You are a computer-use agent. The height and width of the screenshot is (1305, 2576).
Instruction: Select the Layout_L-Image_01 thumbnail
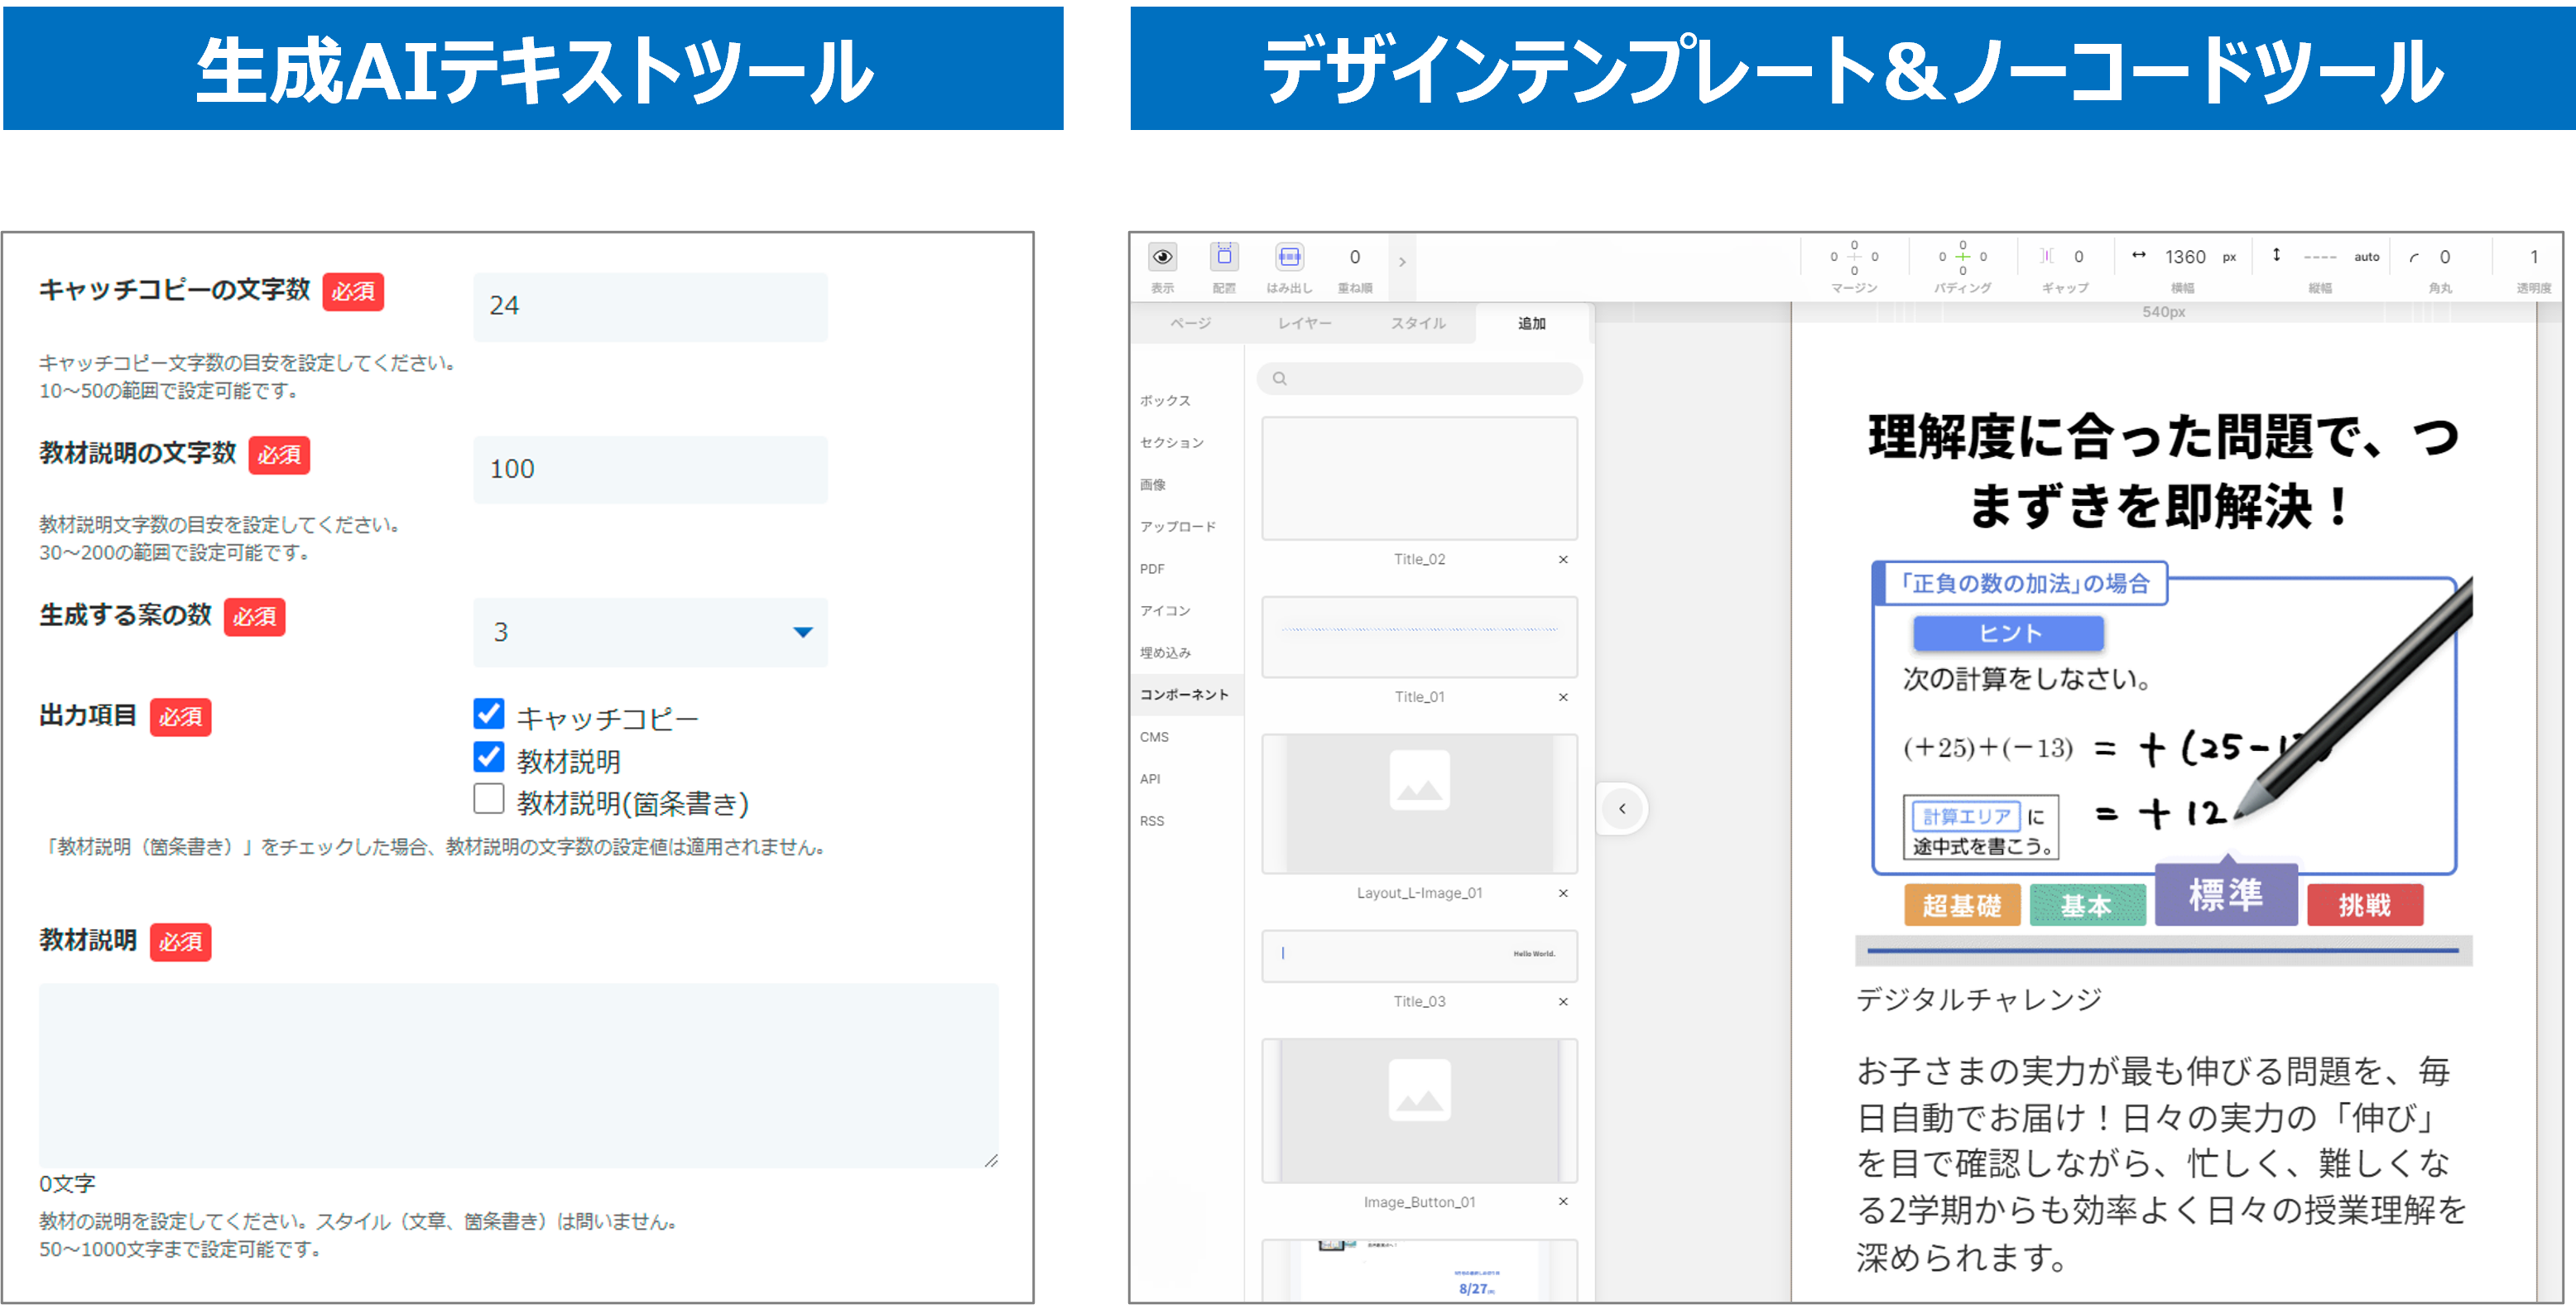[1419, 803]
